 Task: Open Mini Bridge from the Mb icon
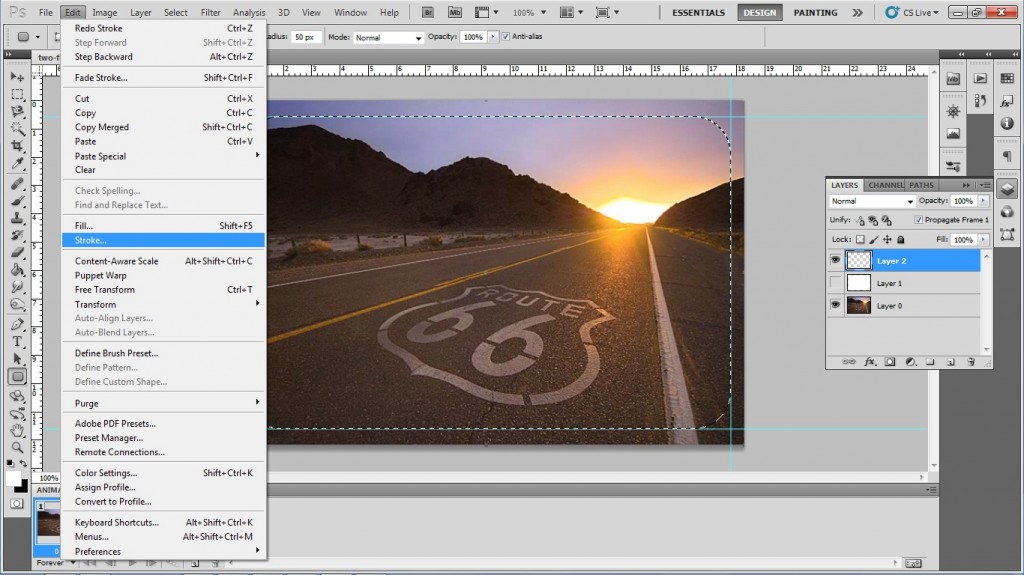tap(455, 12)
